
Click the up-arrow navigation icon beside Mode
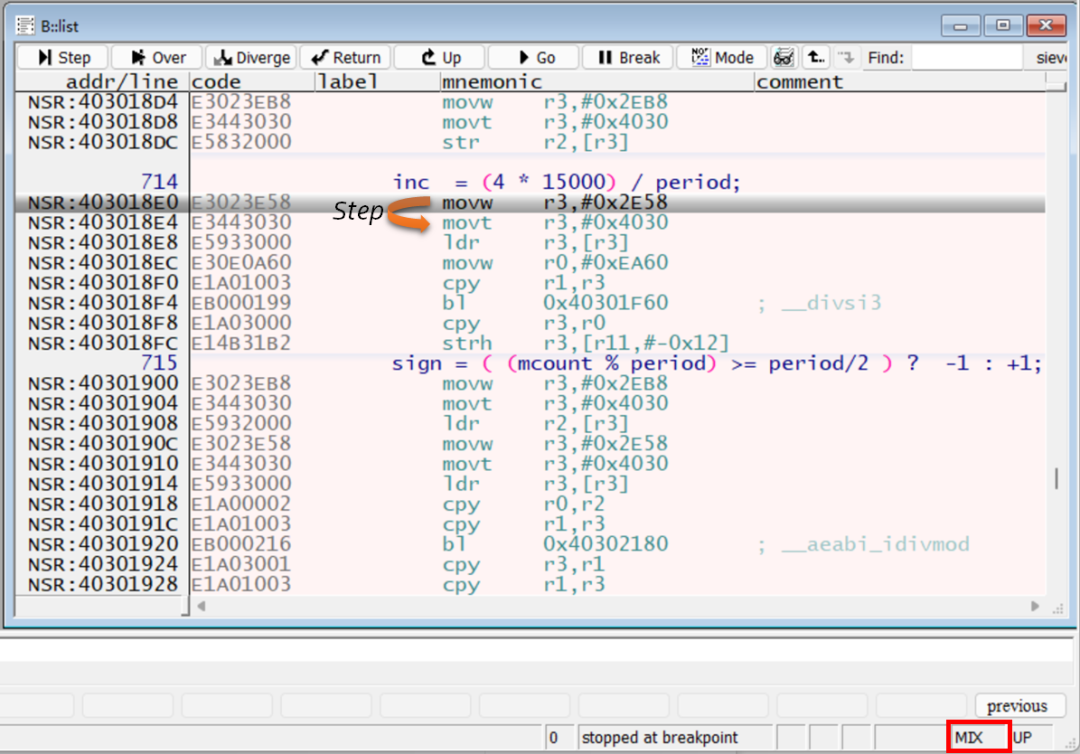pyautogui.click(x=815, y=57)
